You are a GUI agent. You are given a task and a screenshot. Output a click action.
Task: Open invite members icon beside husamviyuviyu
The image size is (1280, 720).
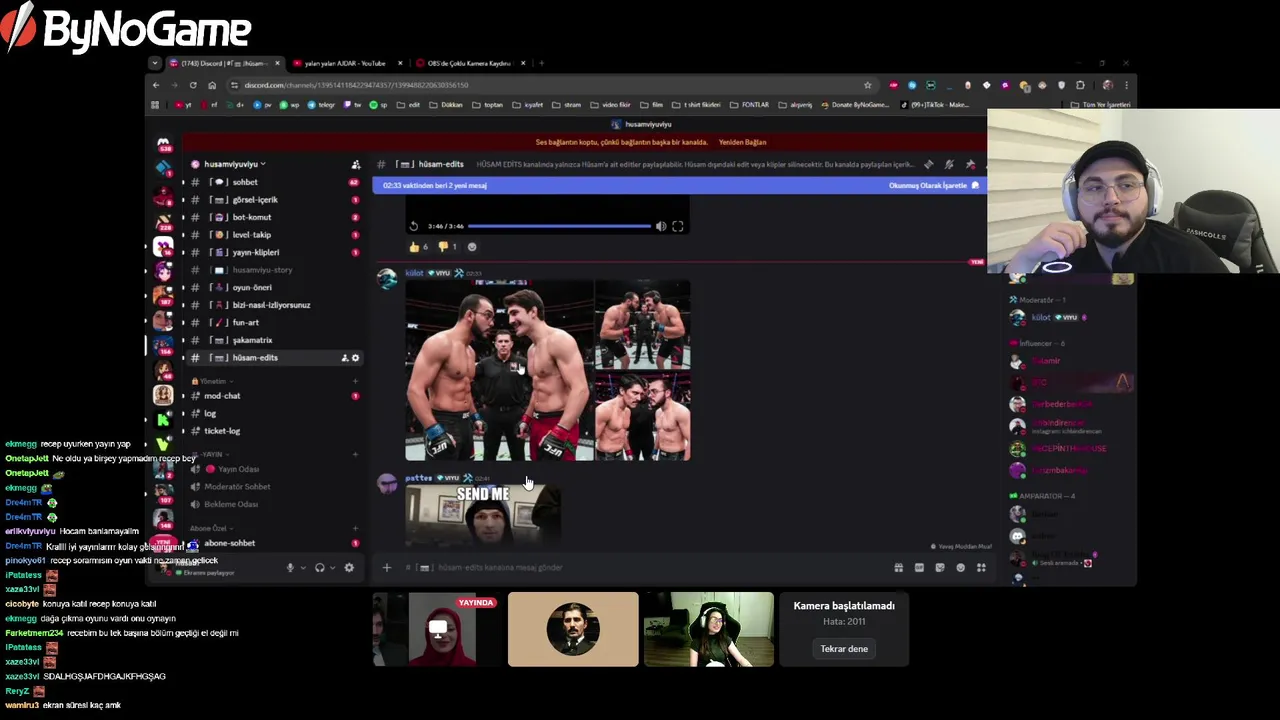click(x=355, y=164)
